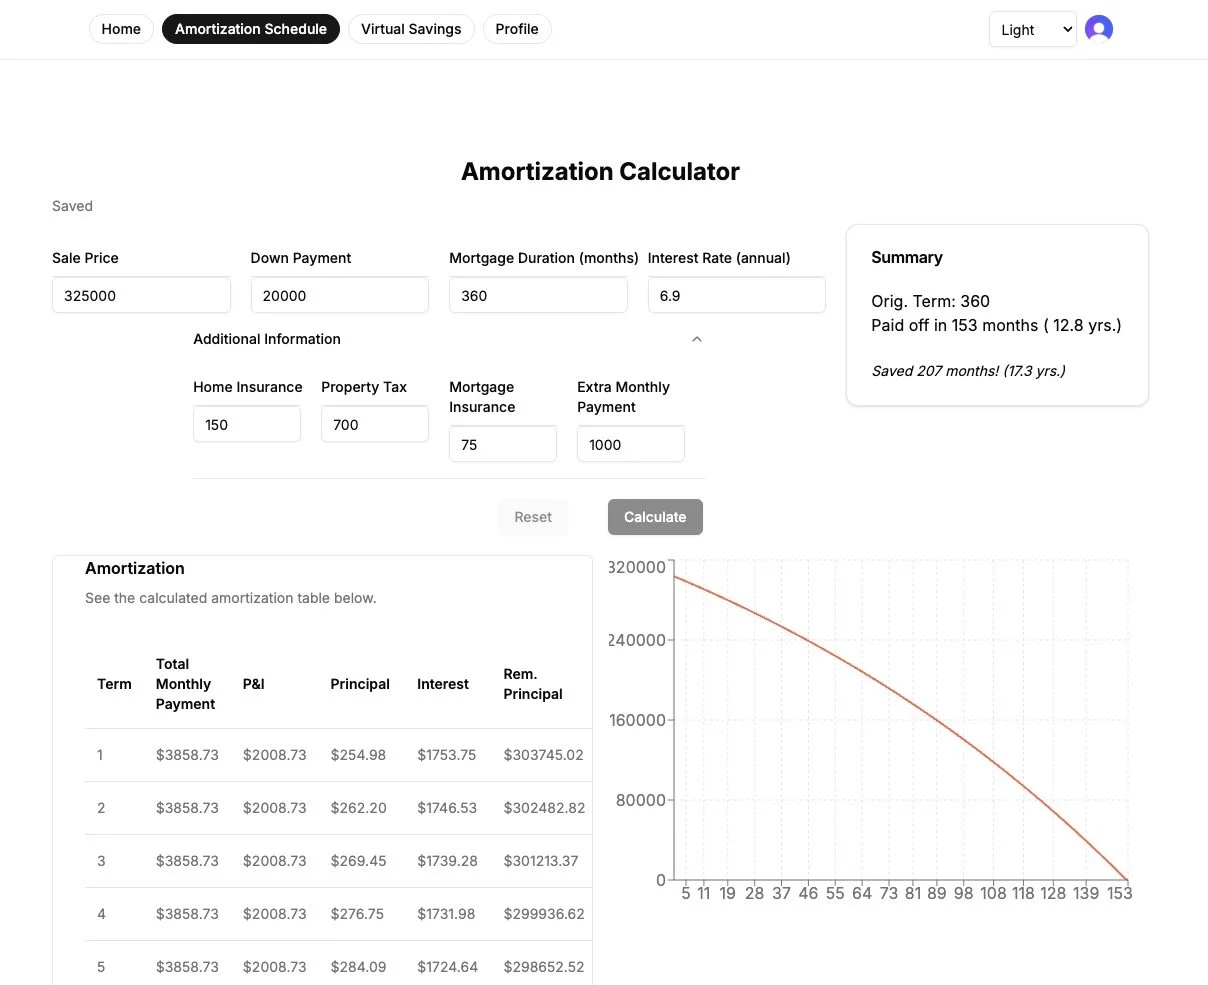Switch to the Virtual Savings tab
Screen dimensions: 1208x985
pyautogui.click(x=411, y=29)
